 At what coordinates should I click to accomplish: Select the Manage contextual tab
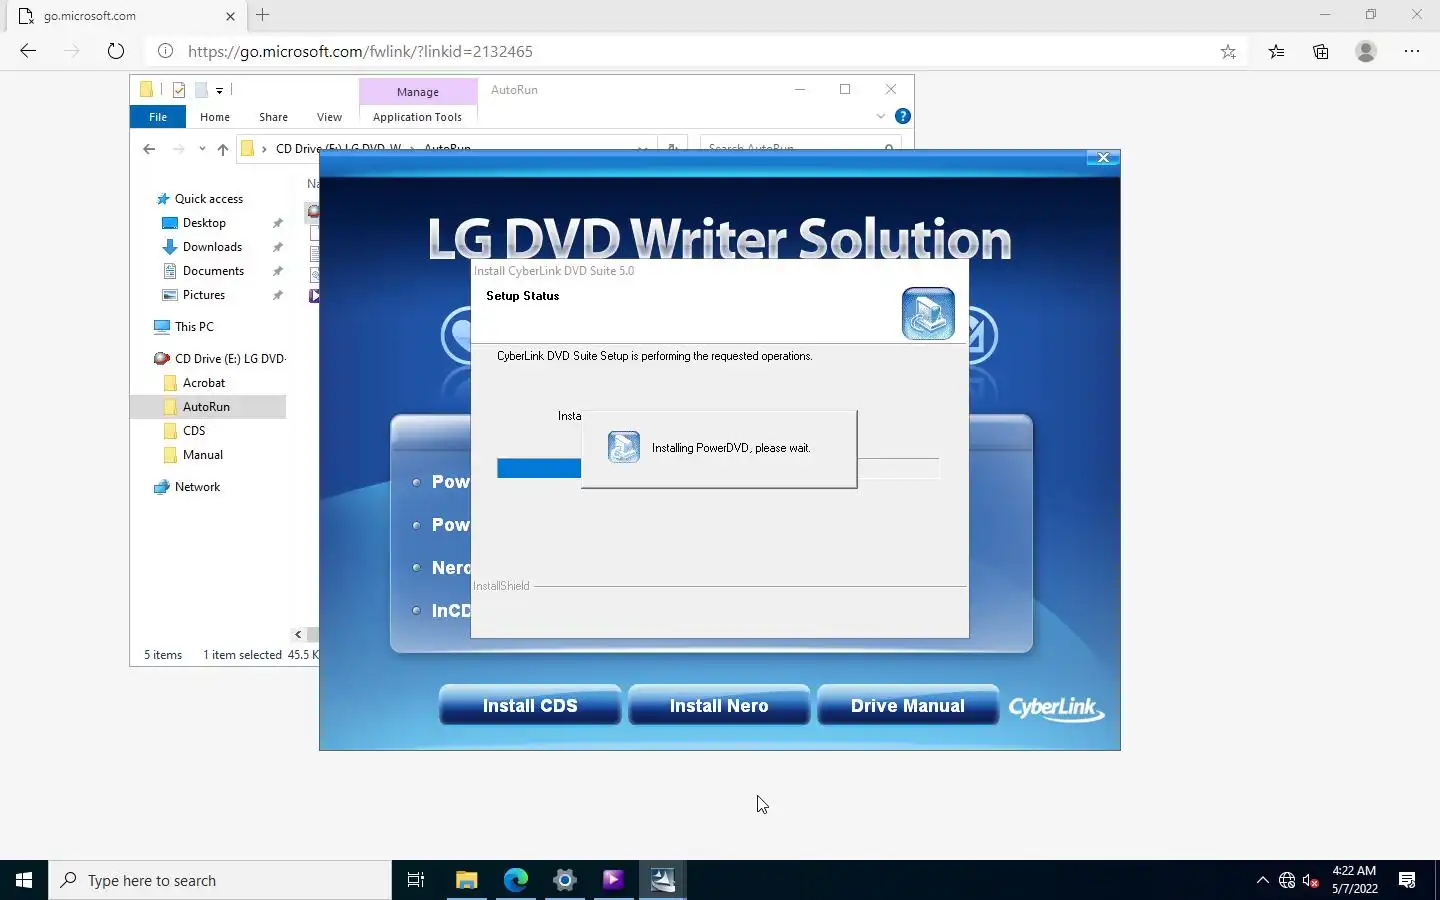coord(418,91)
